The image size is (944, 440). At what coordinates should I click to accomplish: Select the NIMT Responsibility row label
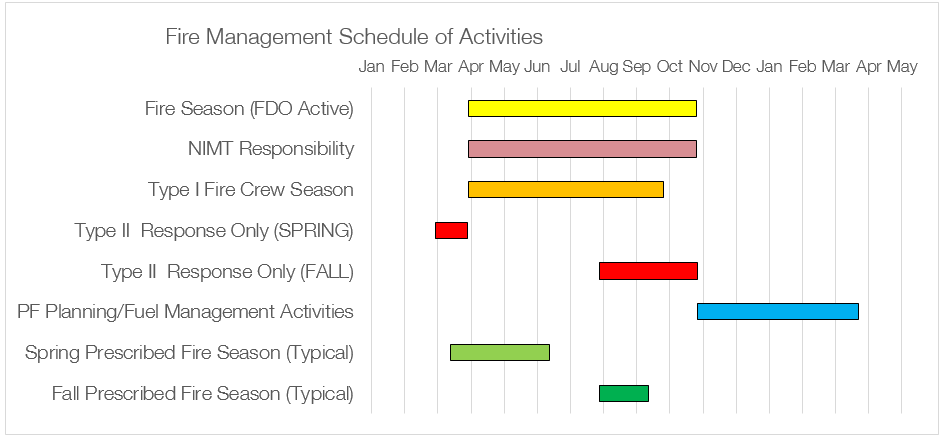coord(271,149)
